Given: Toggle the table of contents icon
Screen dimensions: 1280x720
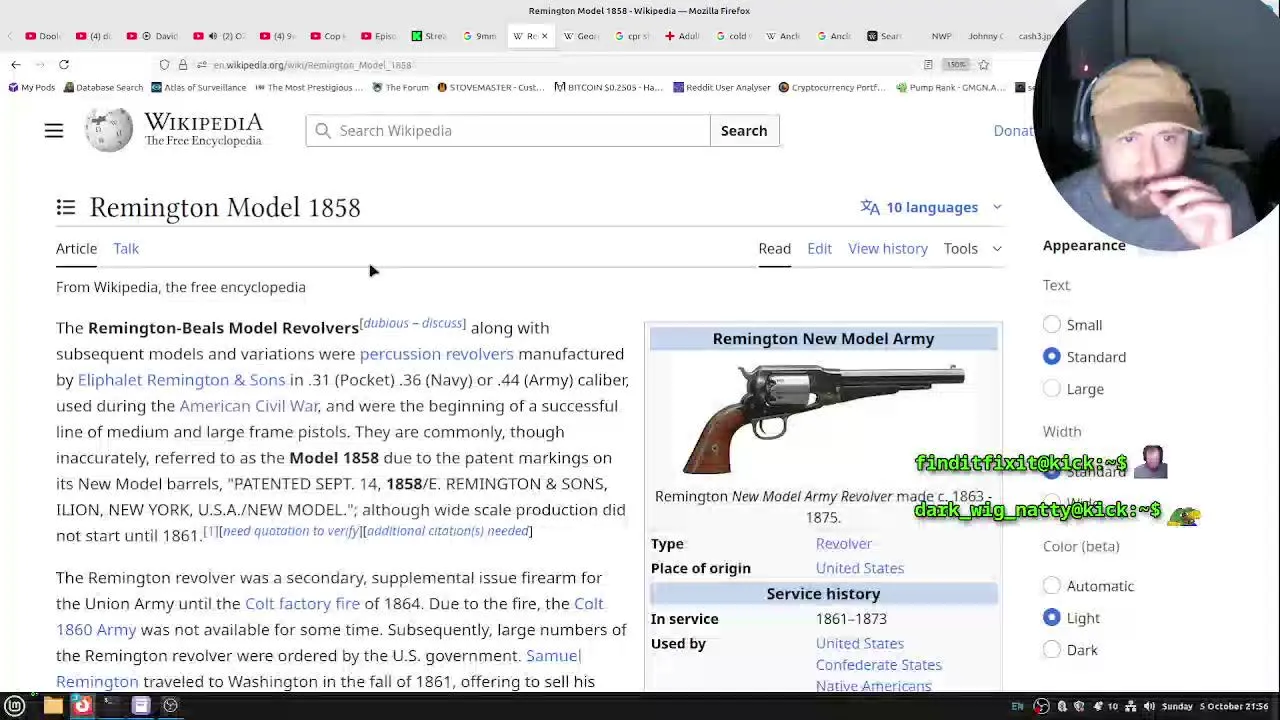Looking at the screenshot, I should click(66, 207).
